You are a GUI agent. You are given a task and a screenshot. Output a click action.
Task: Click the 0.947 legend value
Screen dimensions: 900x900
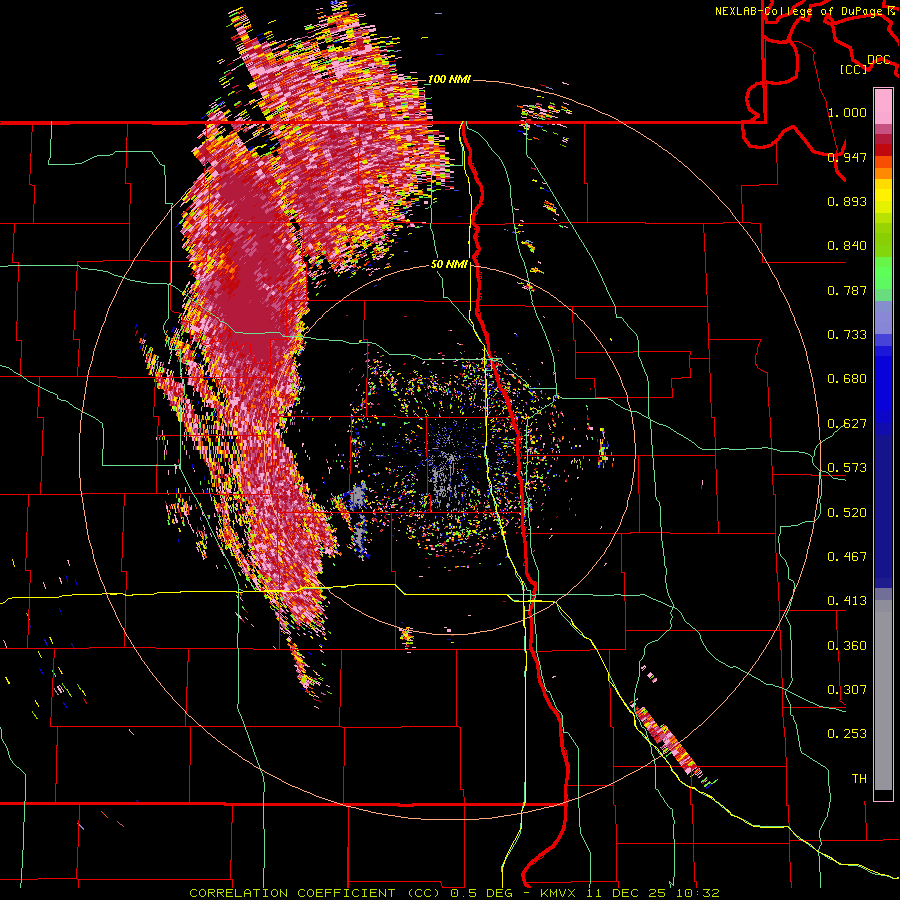tap(847, 157)
